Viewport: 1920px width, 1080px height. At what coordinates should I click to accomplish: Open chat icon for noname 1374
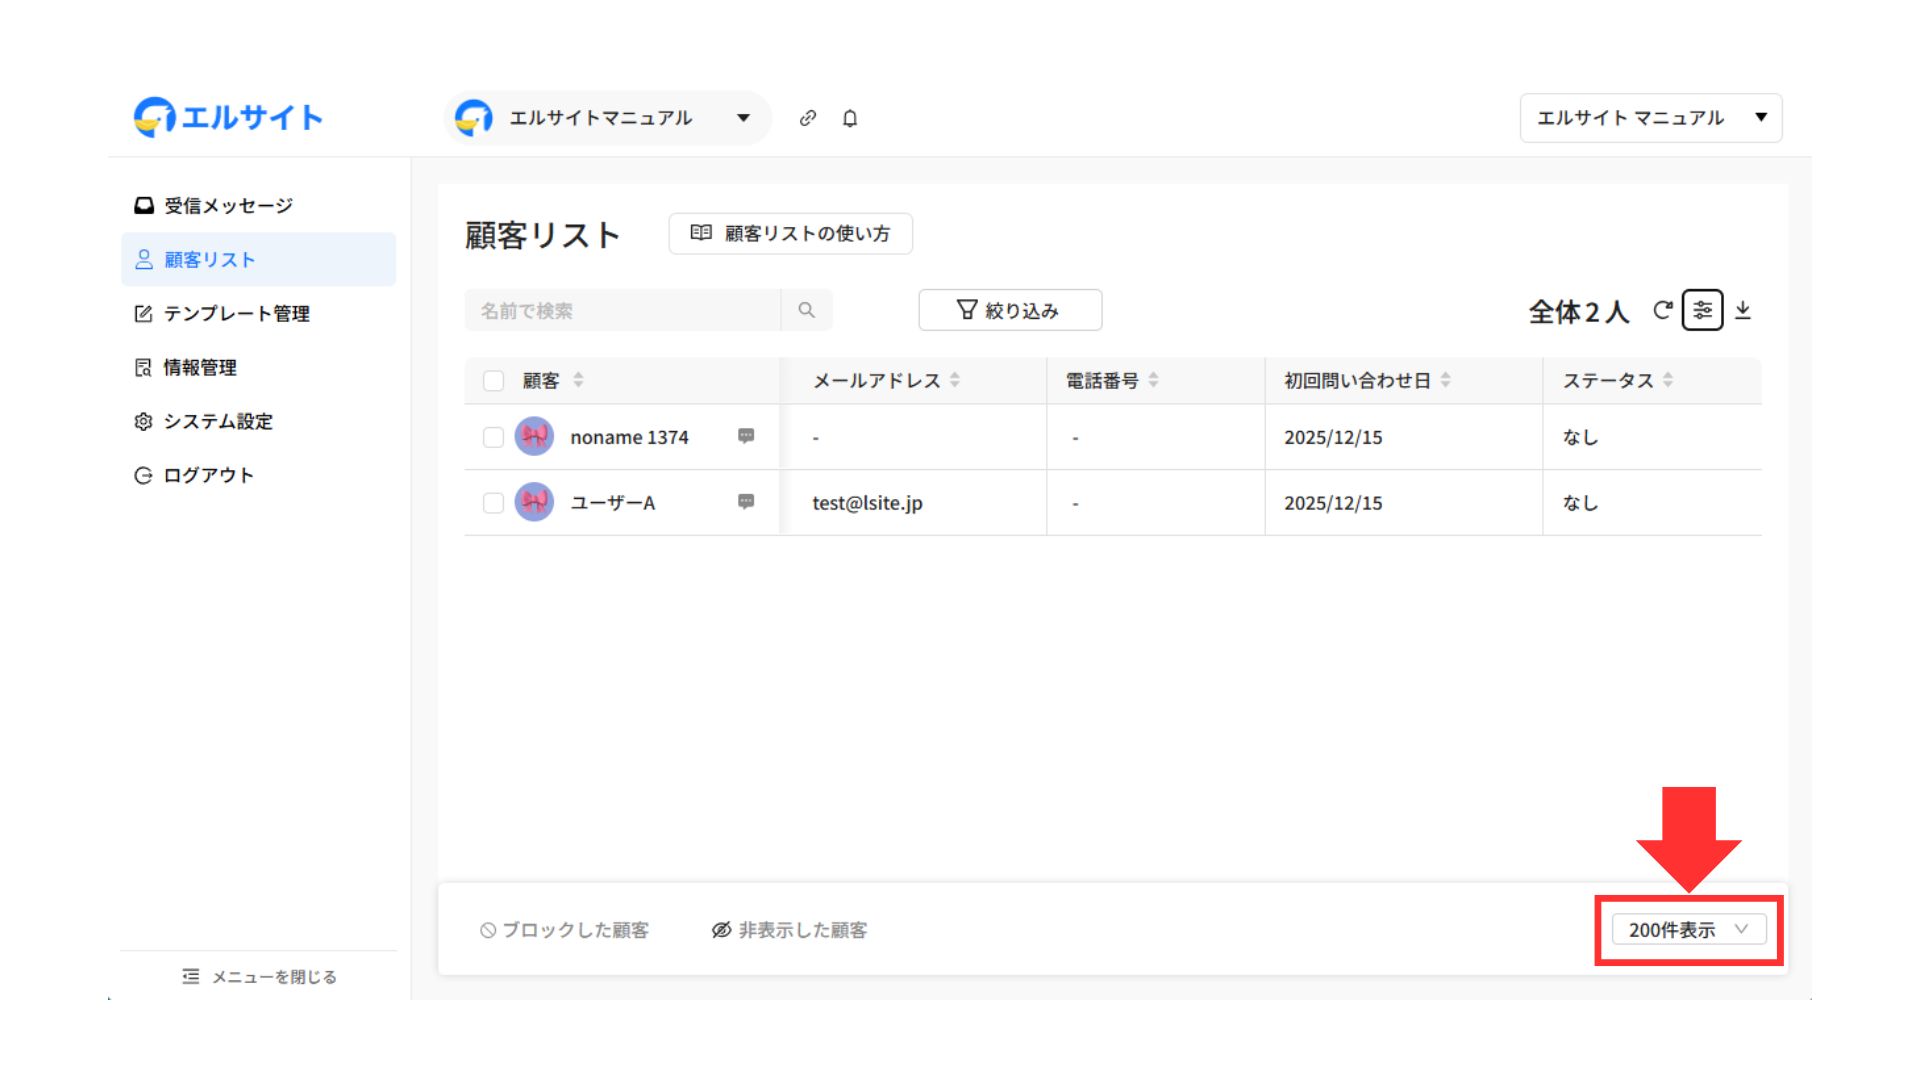pyautogui.click(x=746, y=436)
